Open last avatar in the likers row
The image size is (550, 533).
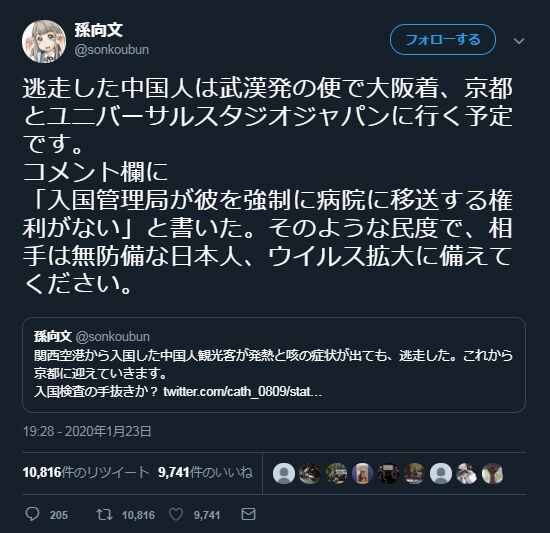coord(492,473)
